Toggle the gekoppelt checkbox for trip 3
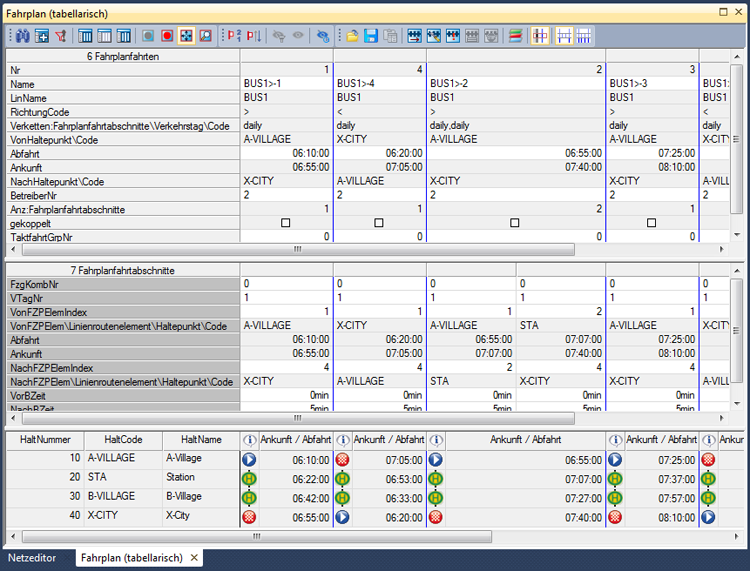750x571 pixels. click(651, 223)
